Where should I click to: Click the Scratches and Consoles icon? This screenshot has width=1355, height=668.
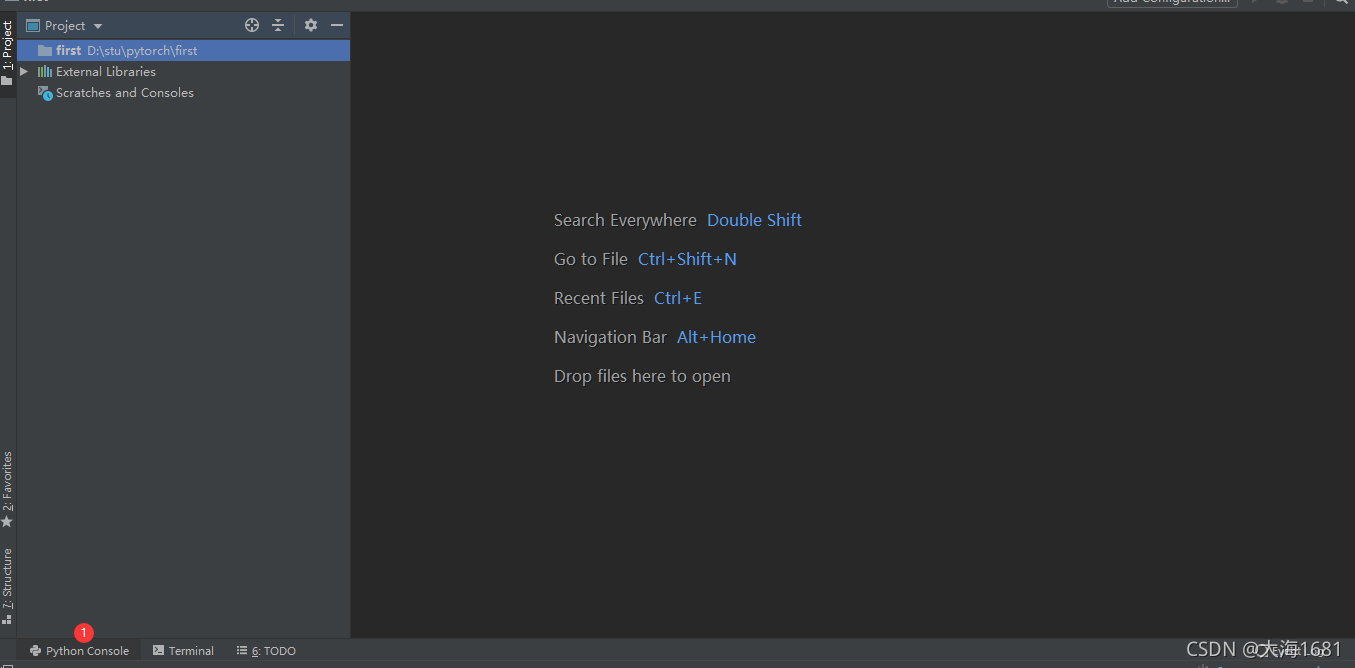click(45, 93)
